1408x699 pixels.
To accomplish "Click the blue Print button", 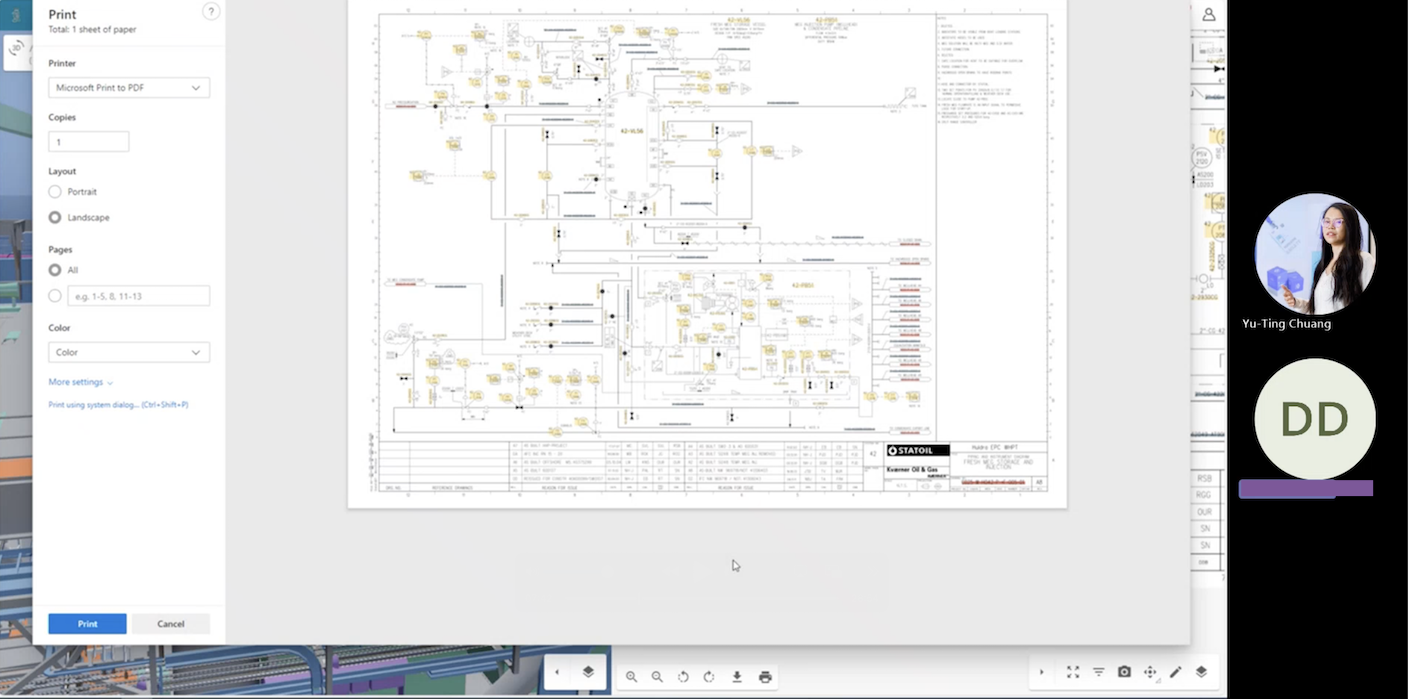I will 87,624.
